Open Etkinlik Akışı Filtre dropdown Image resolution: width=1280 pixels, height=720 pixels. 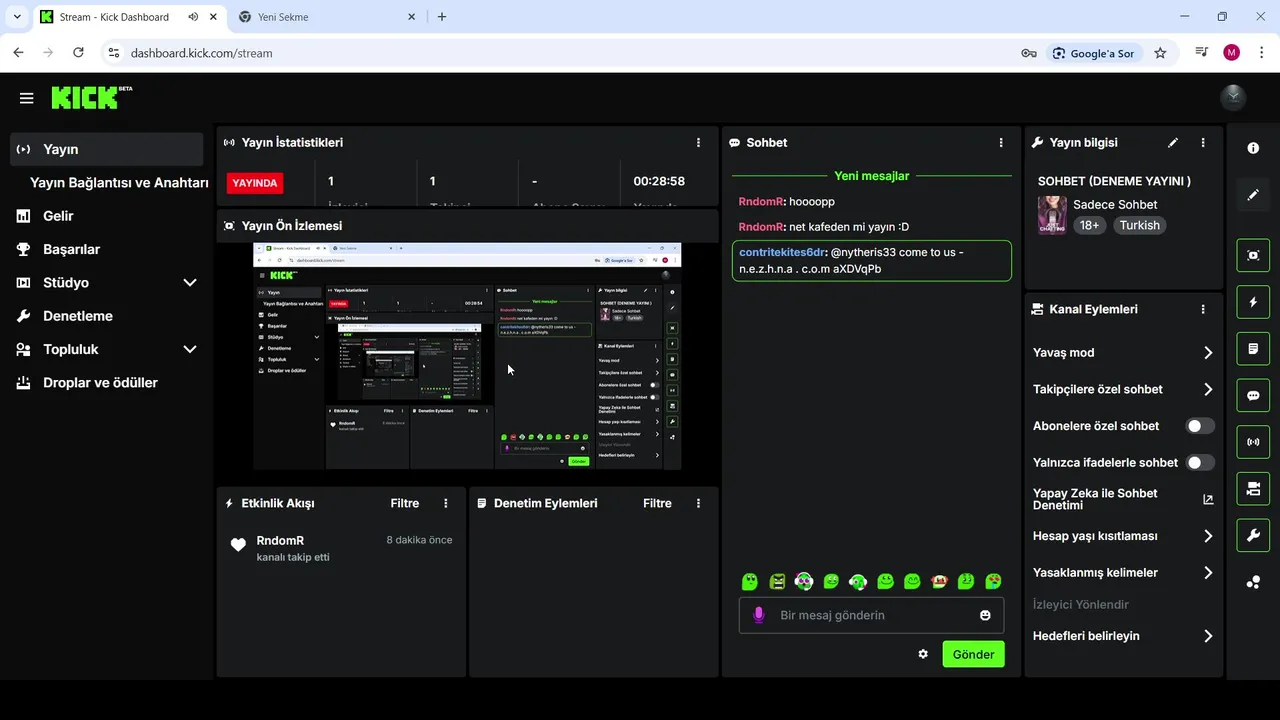pos(405,503)
